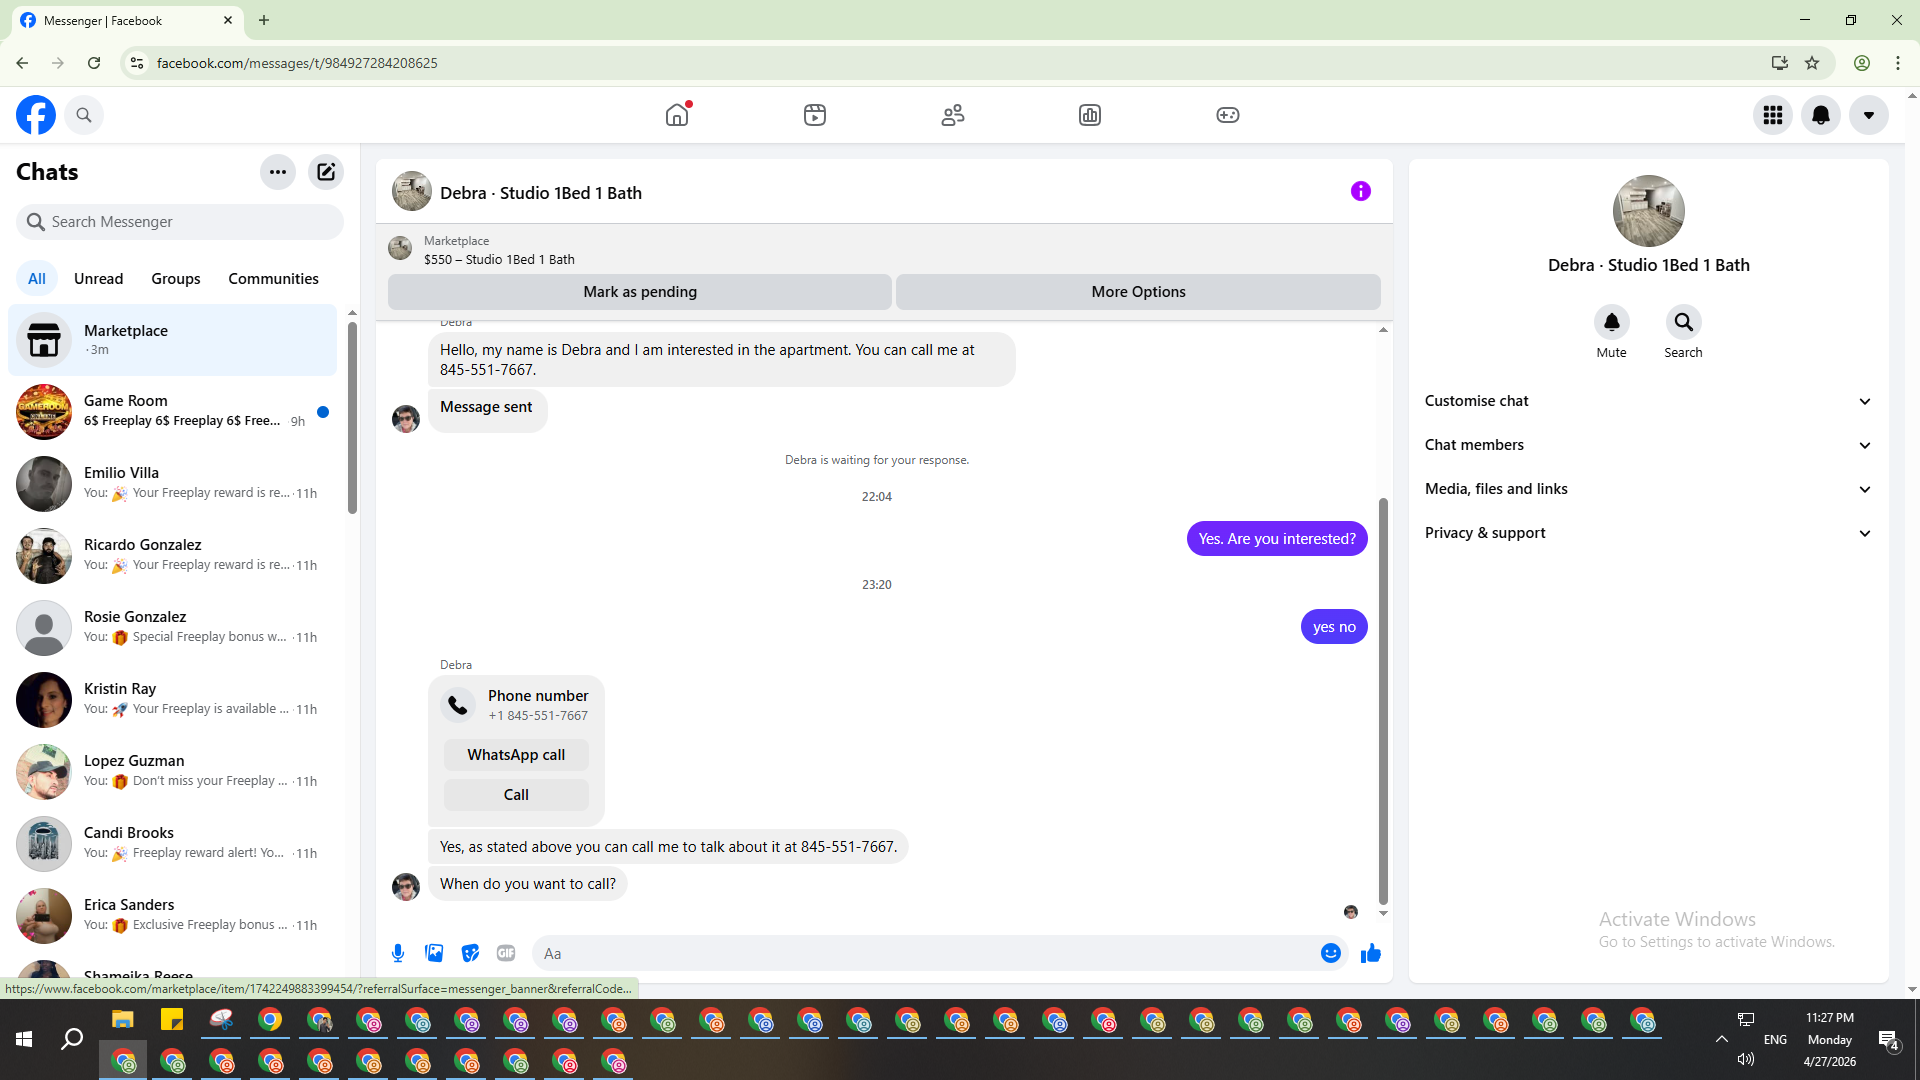Start a WhatsApp call with Debra

tap(516, 755)
